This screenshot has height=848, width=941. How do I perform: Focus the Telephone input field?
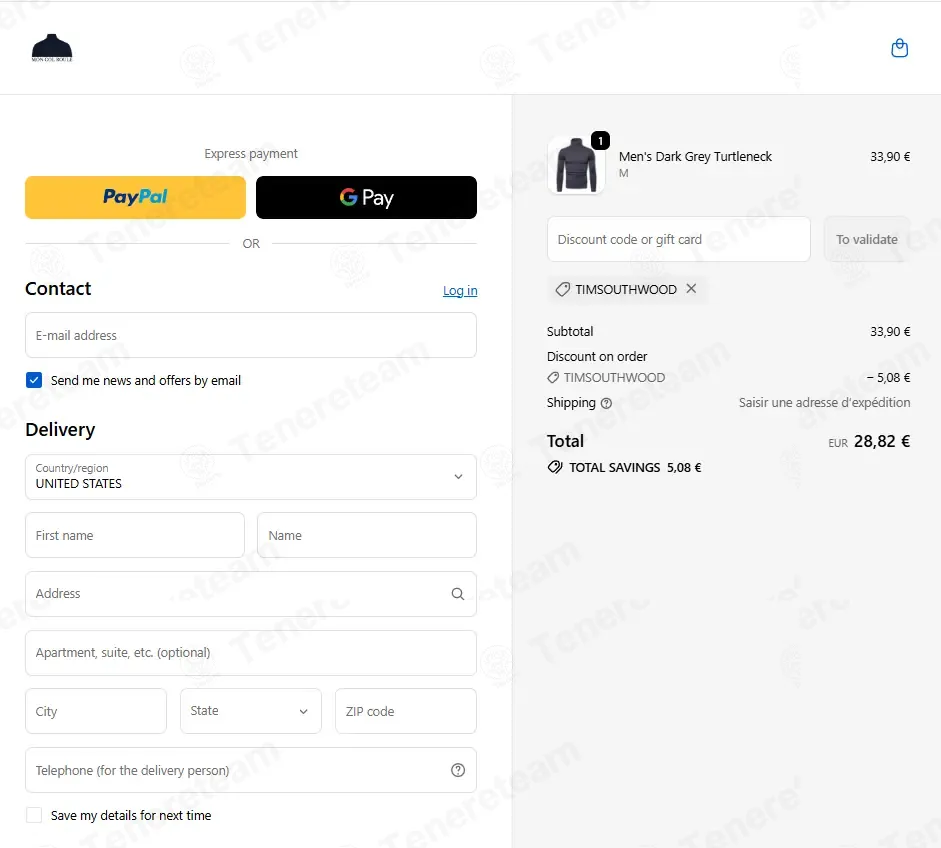coord(251,770)
